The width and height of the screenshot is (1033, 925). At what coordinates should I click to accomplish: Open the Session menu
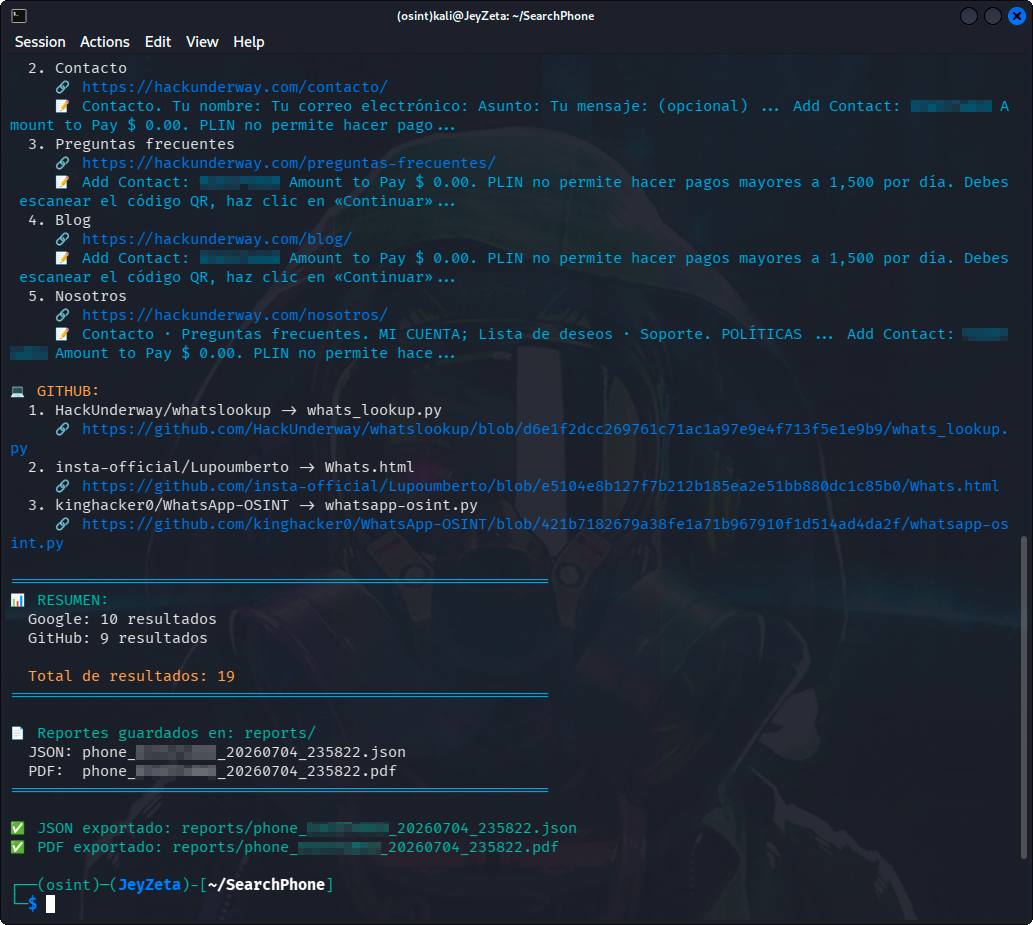click(x=40, y=42)
